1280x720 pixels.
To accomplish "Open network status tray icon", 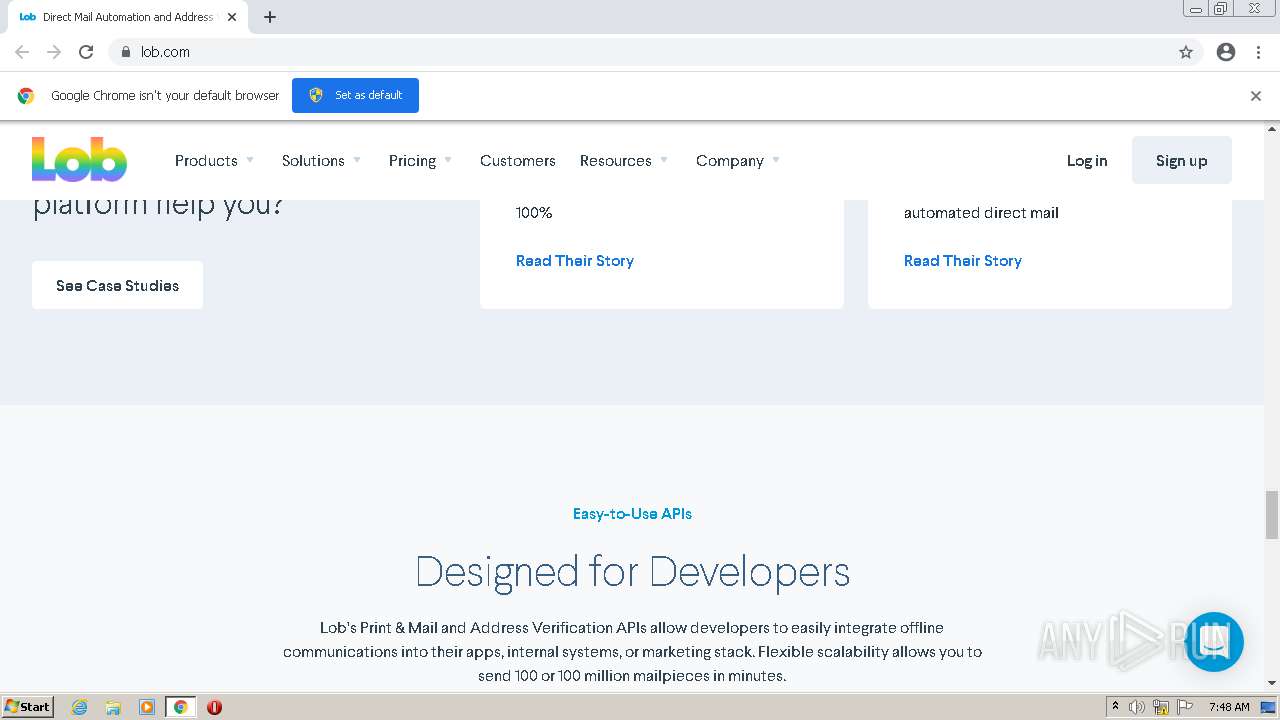I will click(1161, 707).
